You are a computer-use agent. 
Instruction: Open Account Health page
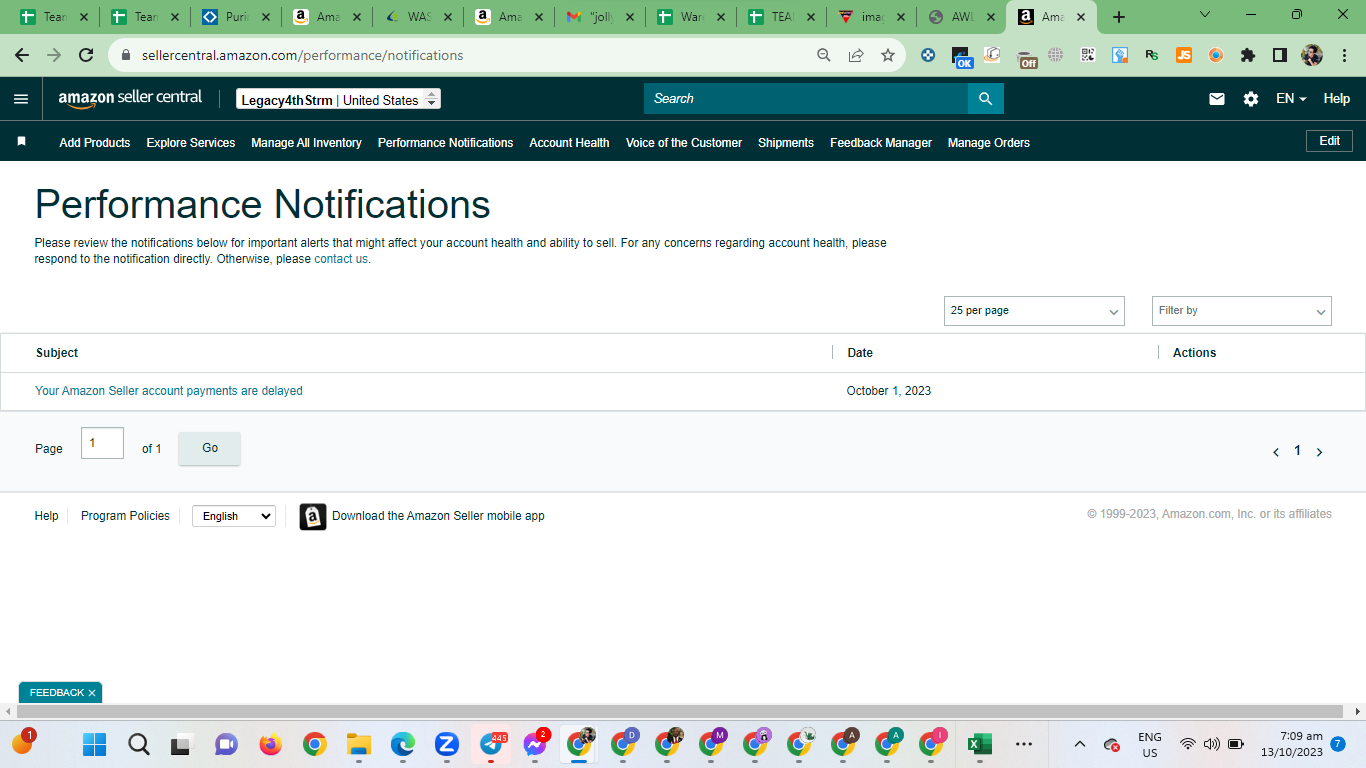pyautogui.click(x=569, y=143)
